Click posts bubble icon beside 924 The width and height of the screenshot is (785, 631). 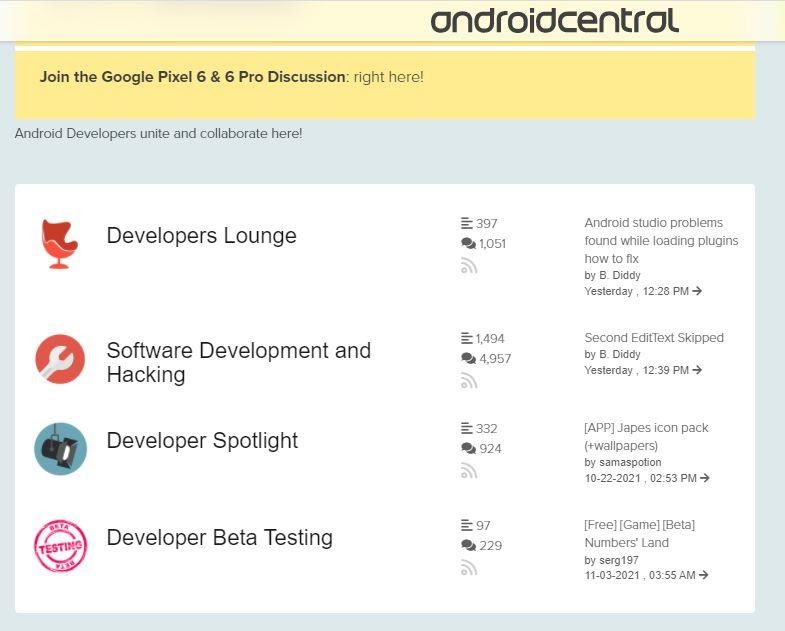point(468,448)
